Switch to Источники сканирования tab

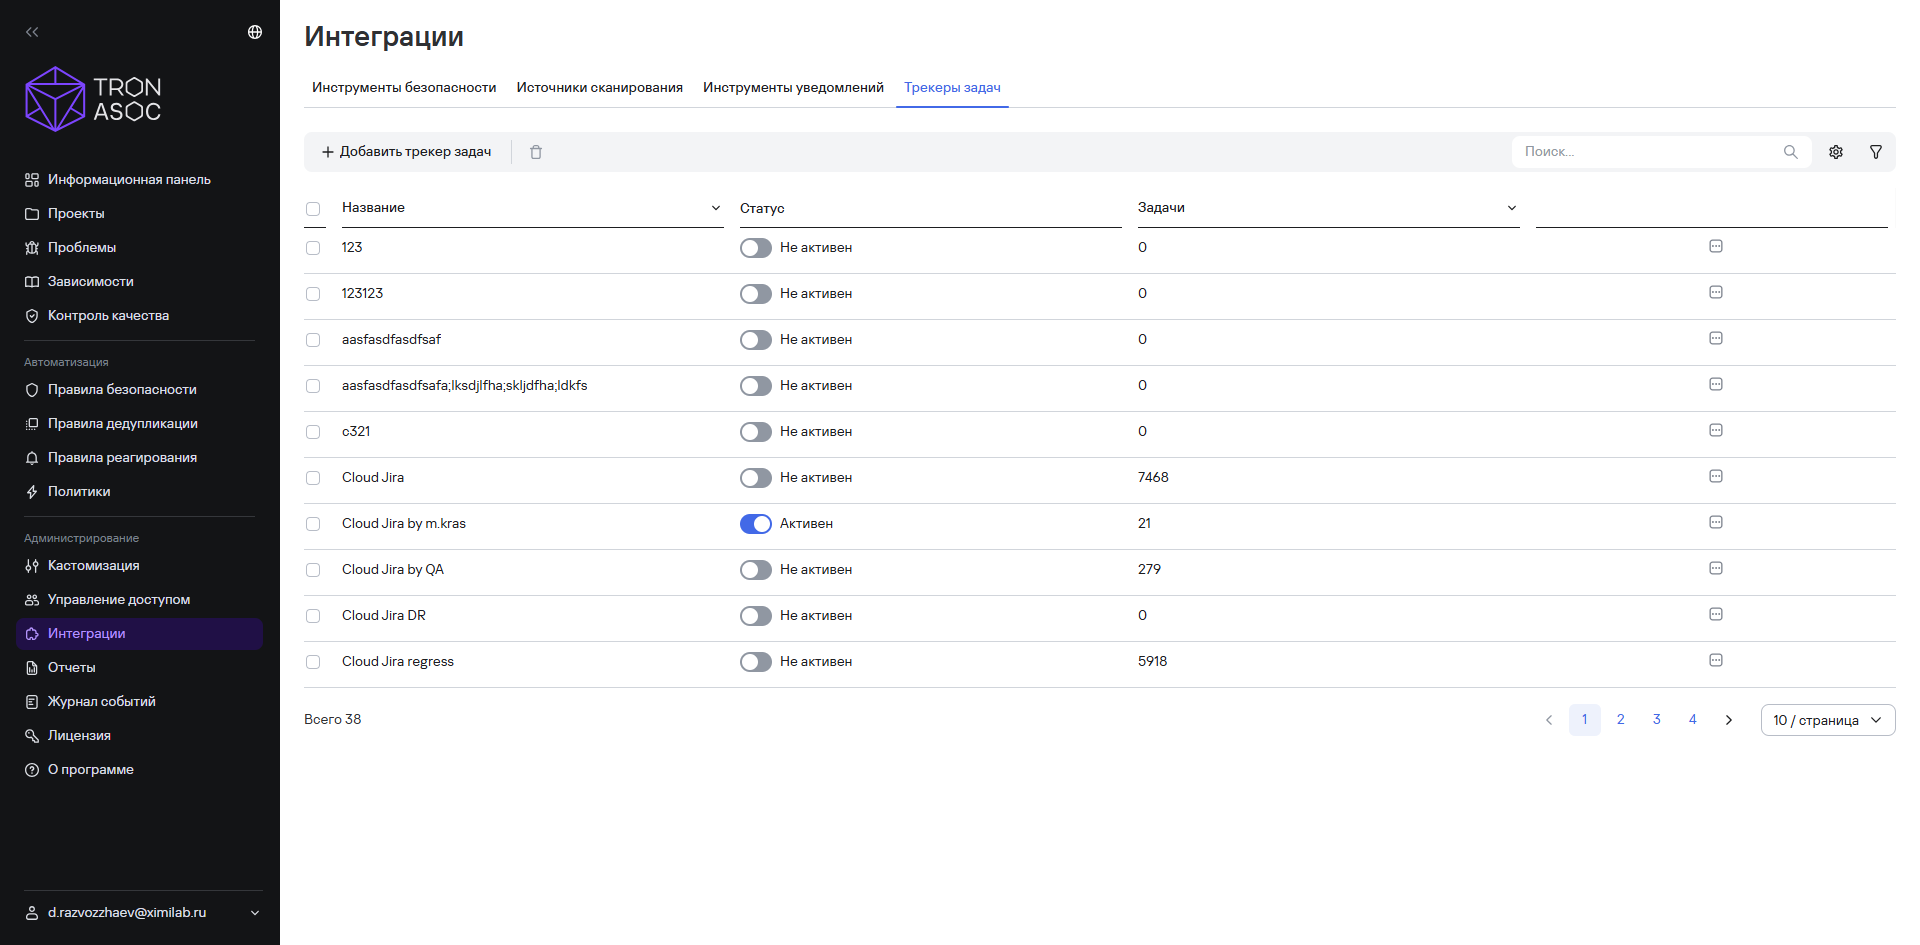click(600, 88)
